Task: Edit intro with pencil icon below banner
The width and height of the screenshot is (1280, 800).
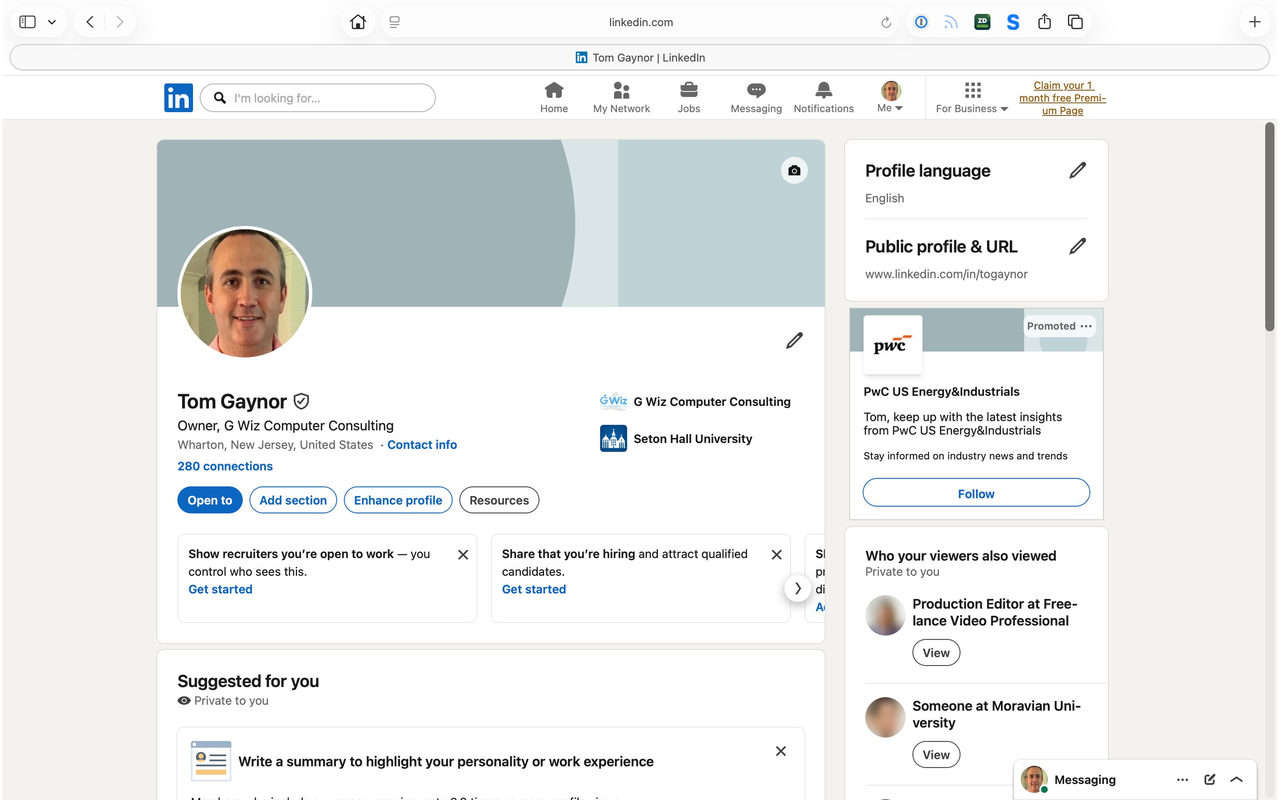Action: pyautogui.click(x=794, y=341)
